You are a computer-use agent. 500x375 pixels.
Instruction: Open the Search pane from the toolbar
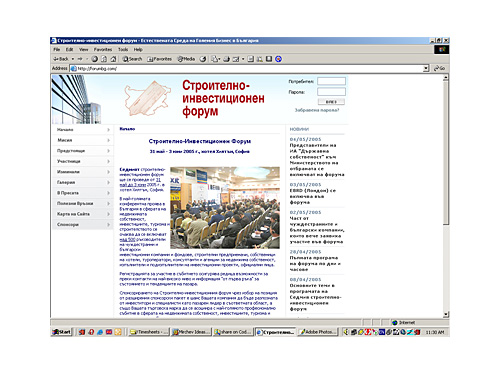132,59
